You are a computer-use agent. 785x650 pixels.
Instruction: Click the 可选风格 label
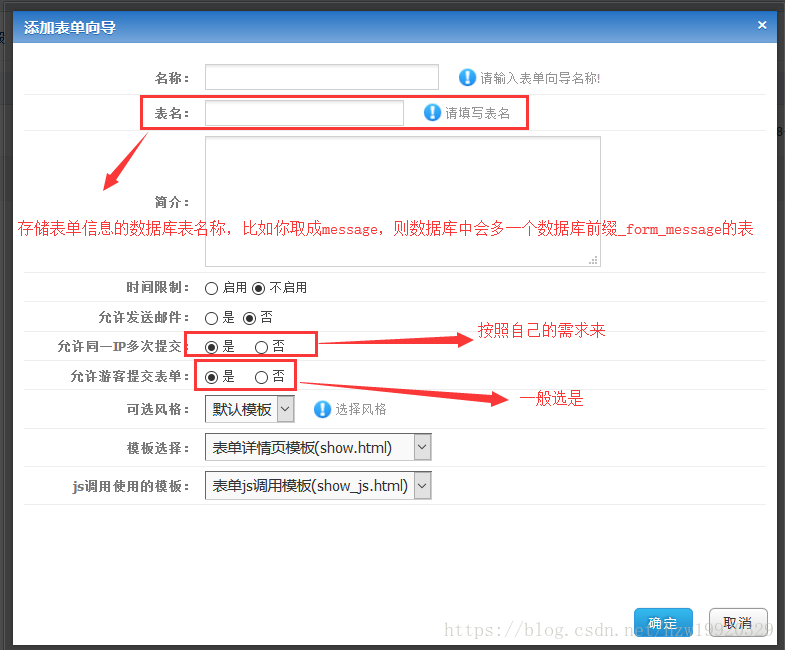[157, 409]
